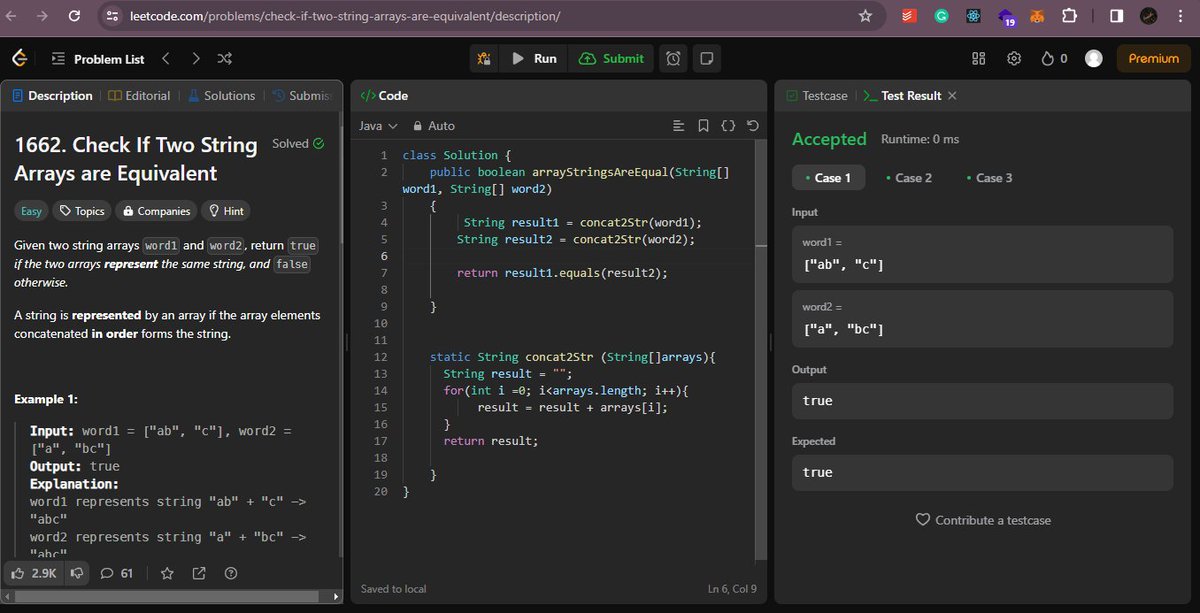The width and height of the screenshot is (1200, 613).
Task: Select the Test Result tab
Action: click(901, 96)
